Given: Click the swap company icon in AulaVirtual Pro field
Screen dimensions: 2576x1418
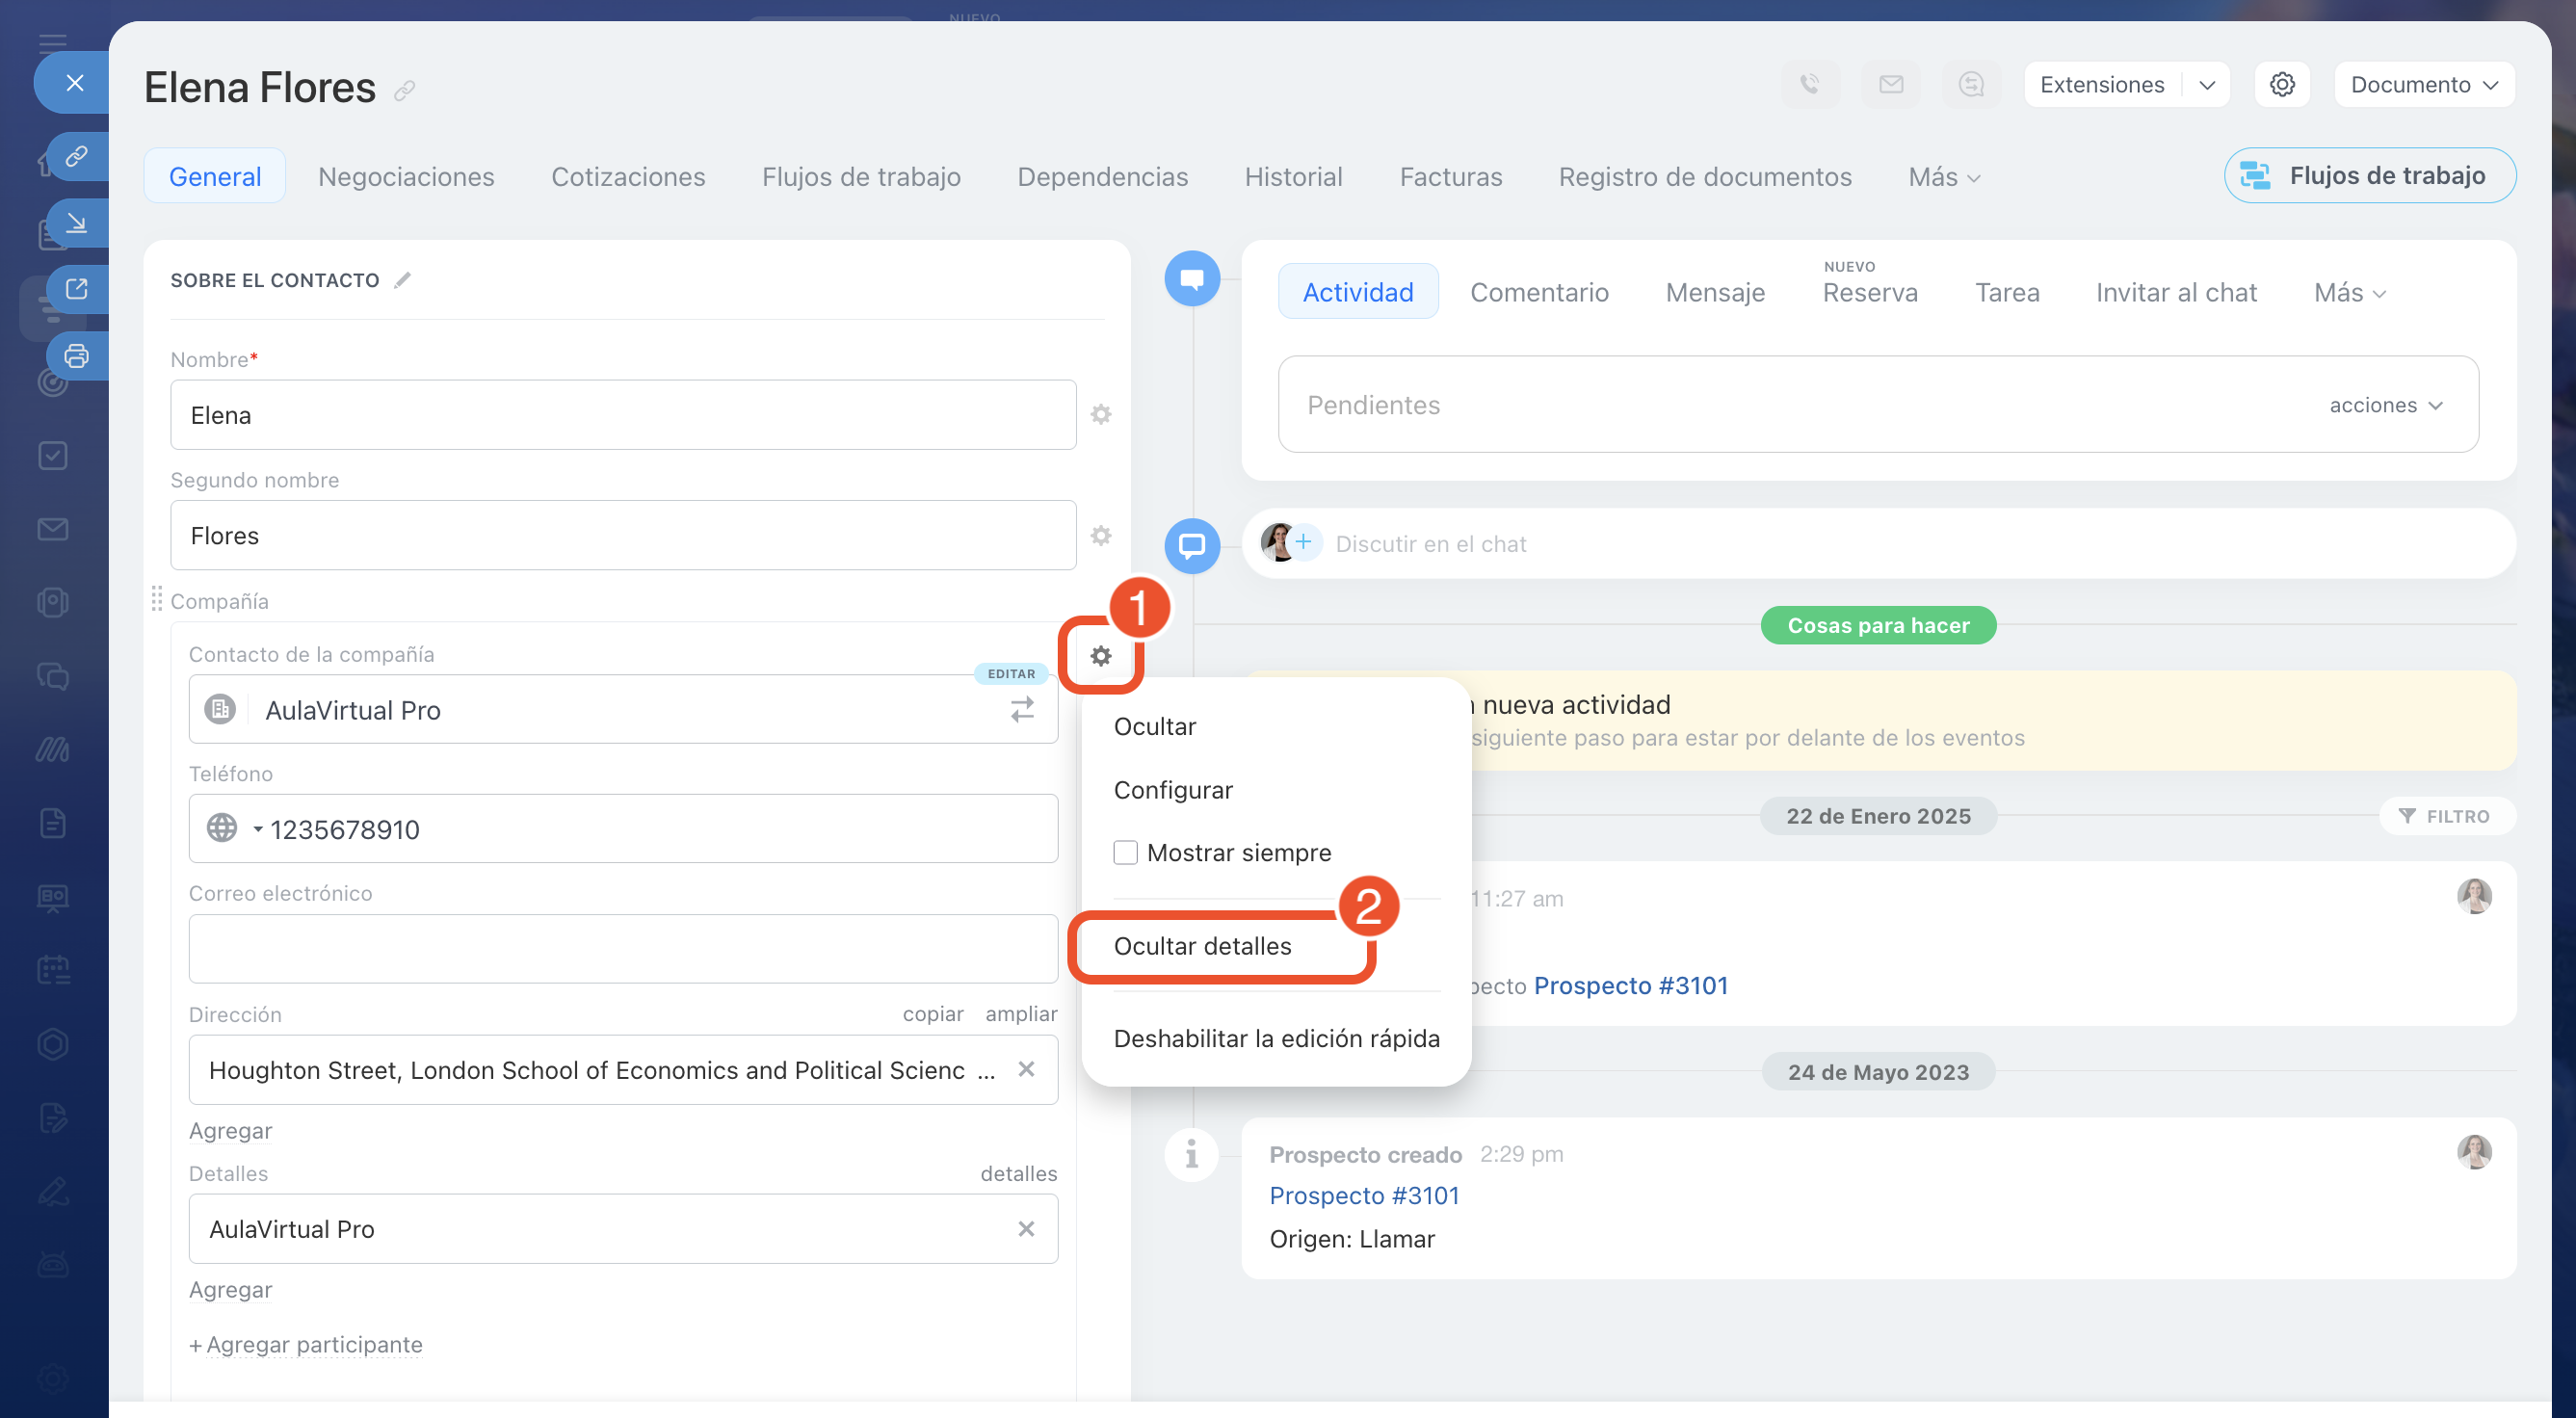Looking at the screenshot, I should 1021,710.
